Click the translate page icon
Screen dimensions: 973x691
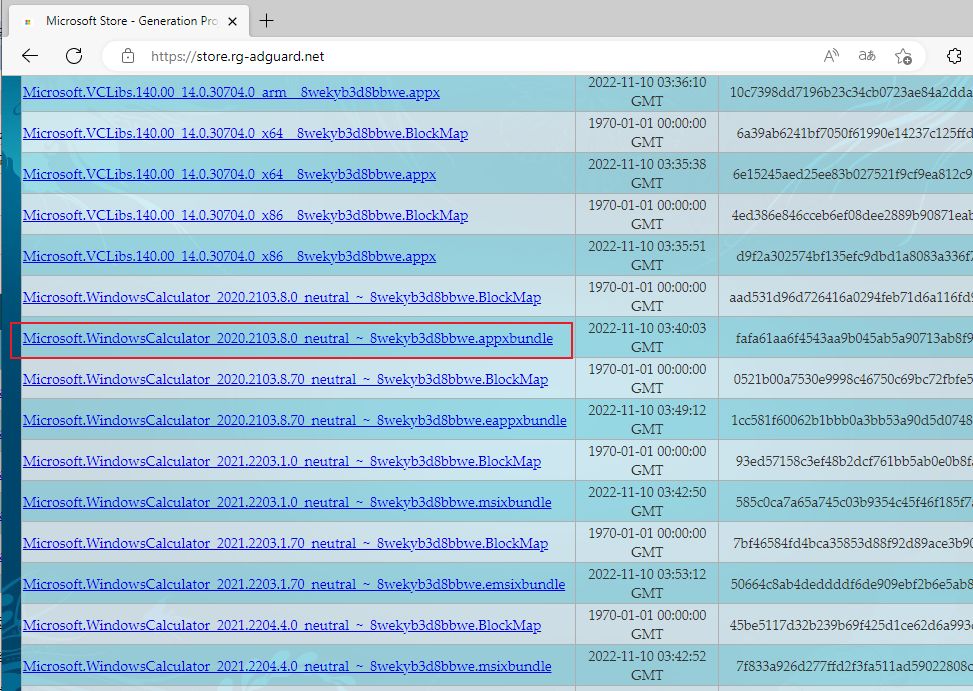[x=867, y=56]
